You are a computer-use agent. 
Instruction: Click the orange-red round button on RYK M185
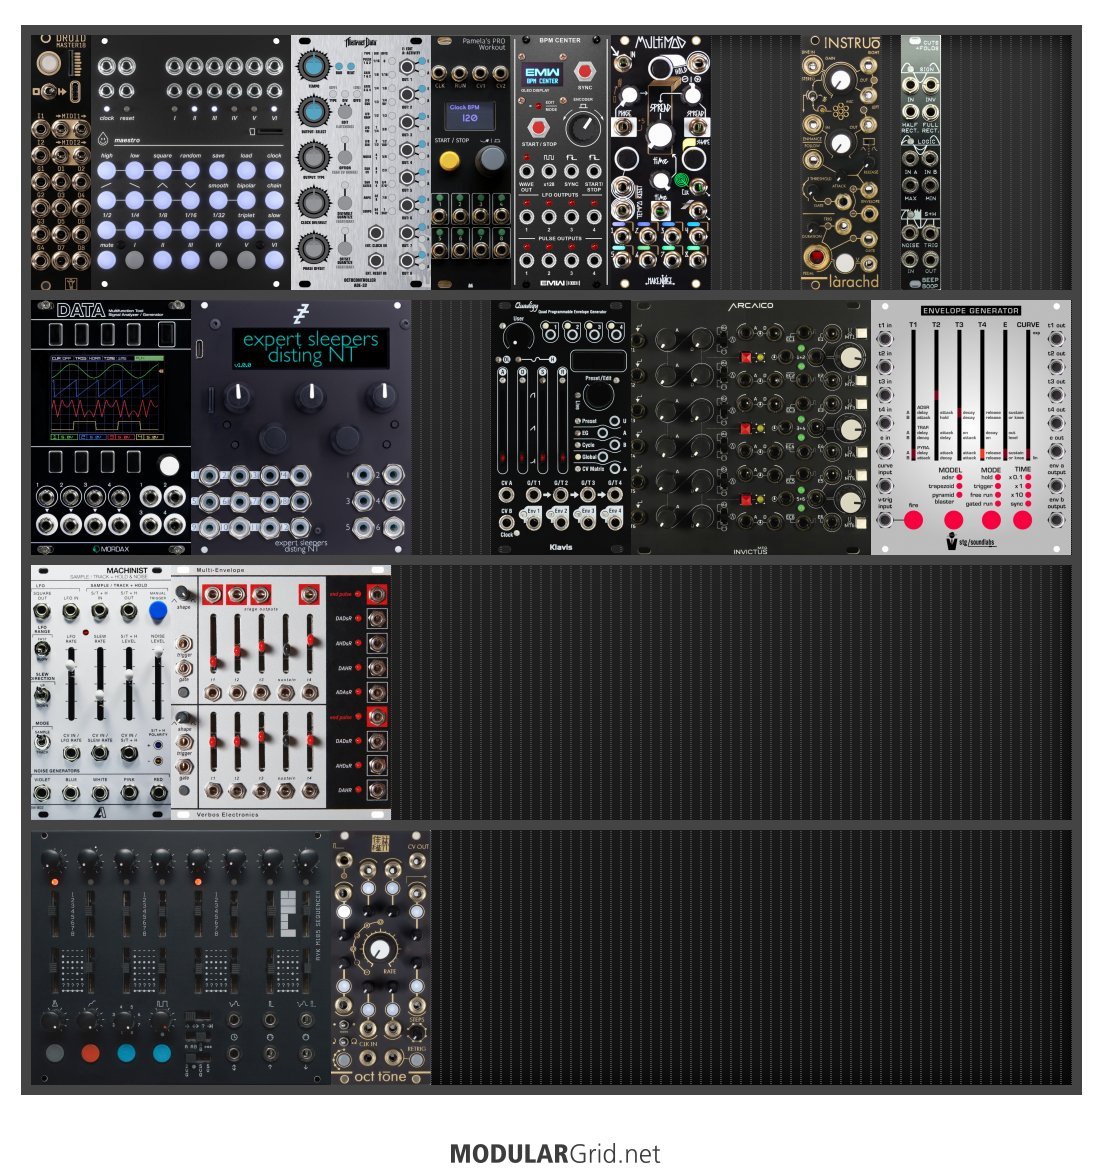pos(90,1053)
